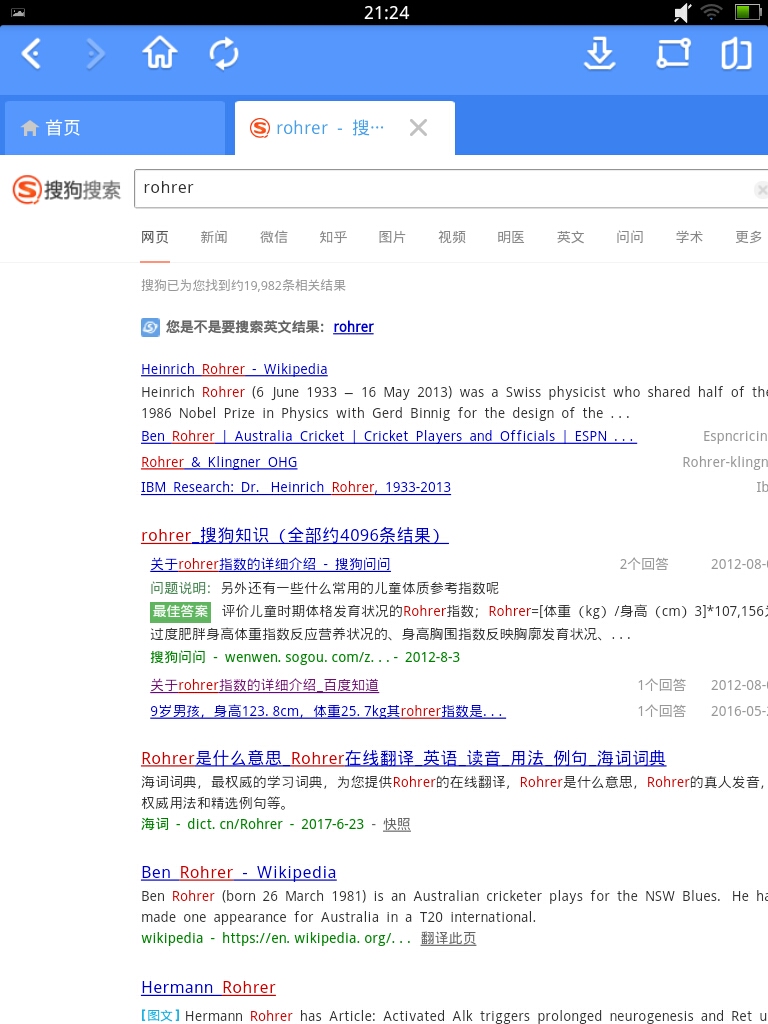Open the 学术 search category

(689, 237)
